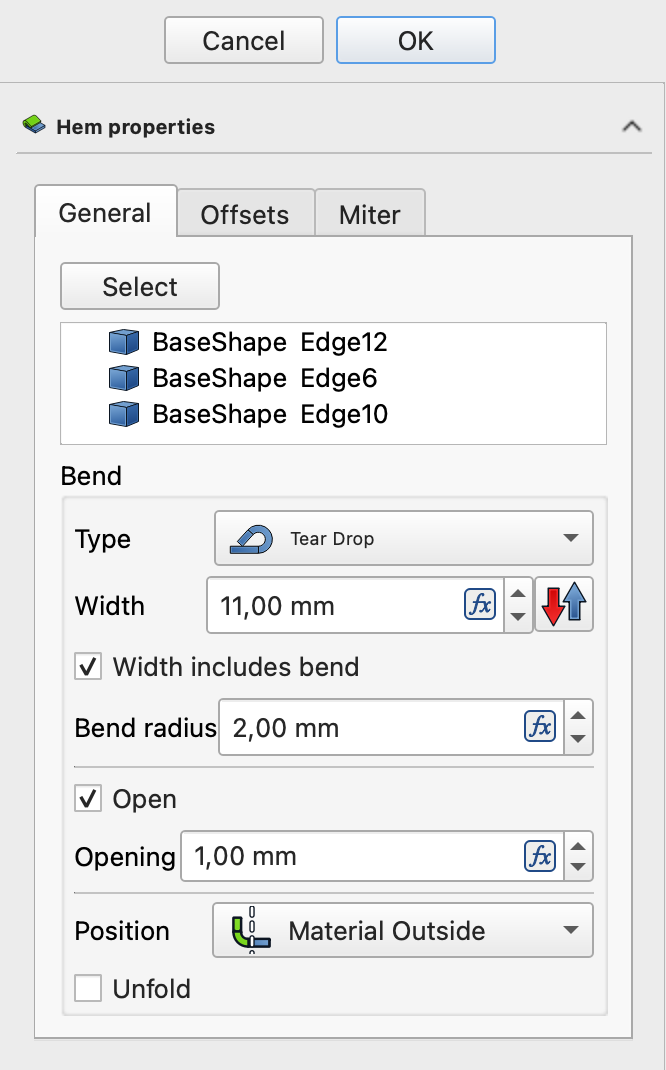Click inside the Width value field
666x1070 pixels.
tap(330, 605)
